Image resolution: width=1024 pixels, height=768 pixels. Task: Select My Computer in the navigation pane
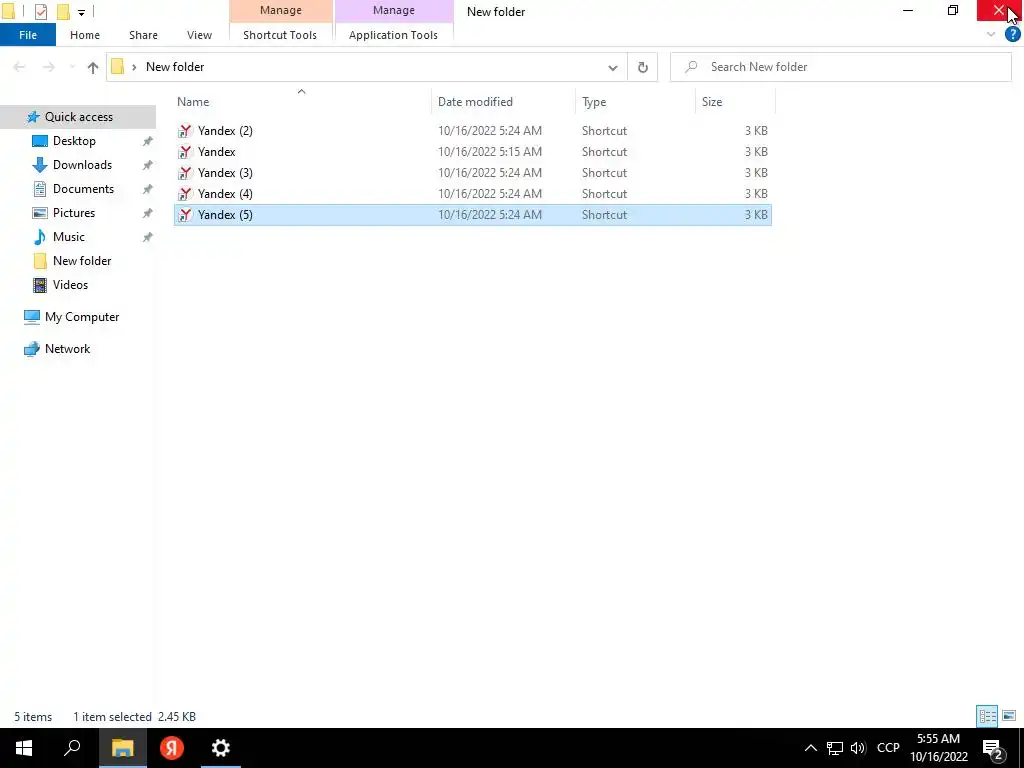point(82,317)
